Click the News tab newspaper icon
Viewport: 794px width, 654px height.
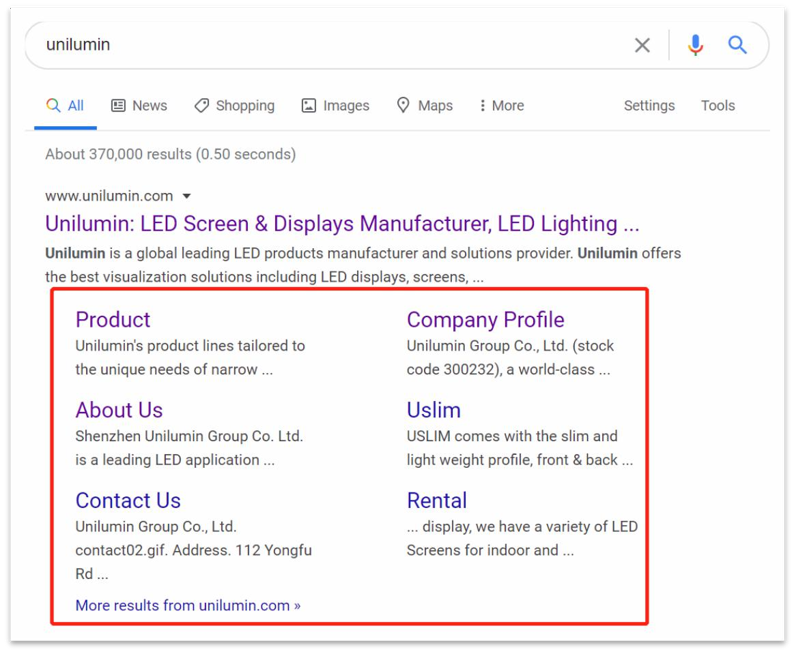[118, 105]
